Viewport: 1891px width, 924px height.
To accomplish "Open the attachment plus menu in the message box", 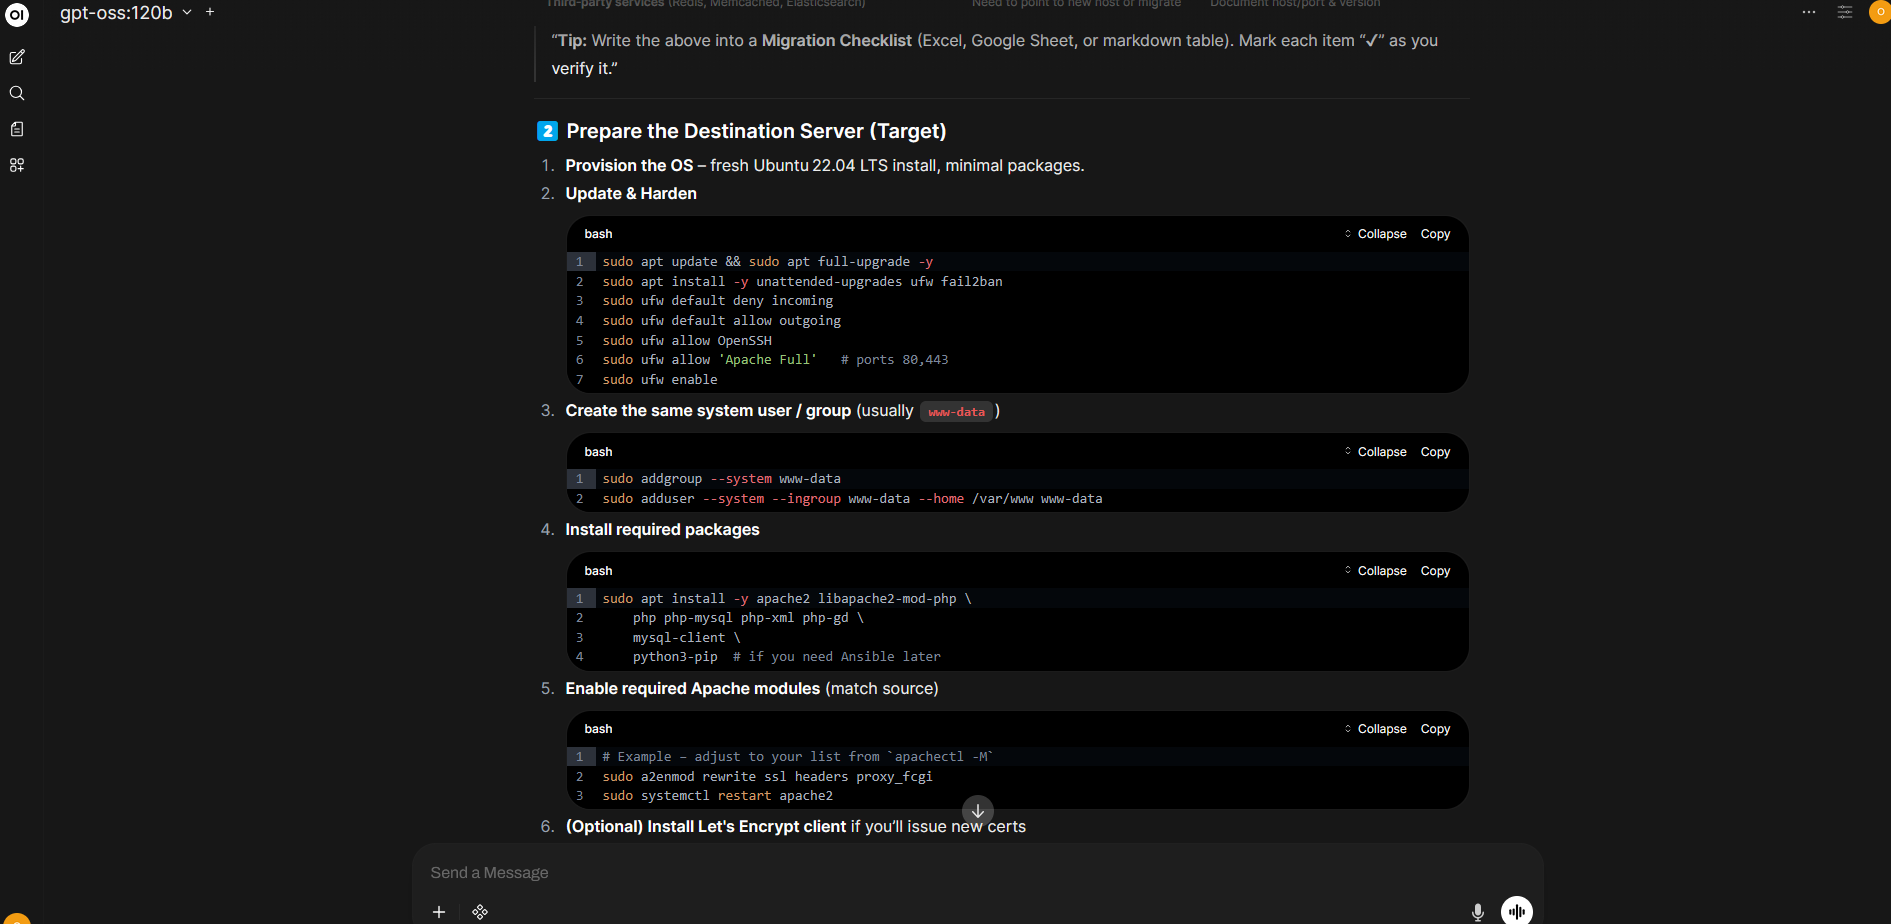I will (x=439, y=911).
